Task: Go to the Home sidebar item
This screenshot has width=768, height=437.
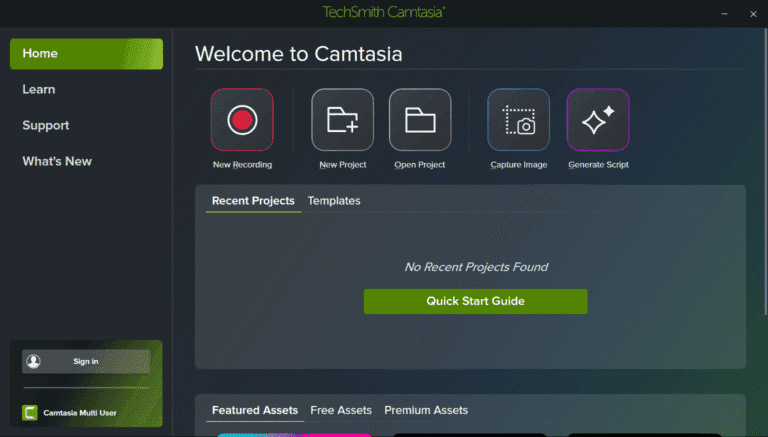Action: 86,53
